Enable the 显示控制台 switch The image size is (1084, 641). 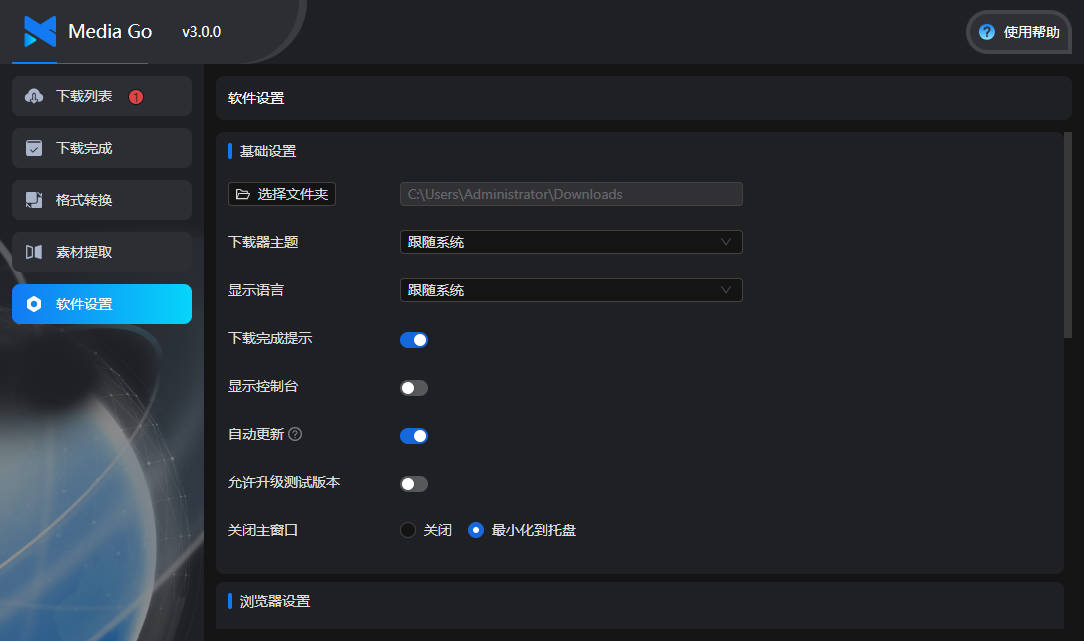[414, 388]
